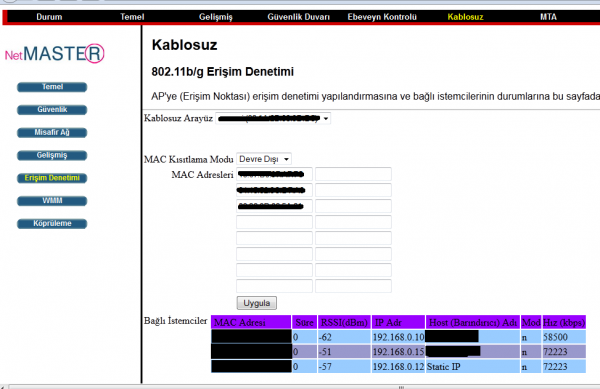Image resolution: width=600 pixels, height=389 pixels.
Task: Click RSSI value -51
Action: pyautogui.click(x=344, y=352)
